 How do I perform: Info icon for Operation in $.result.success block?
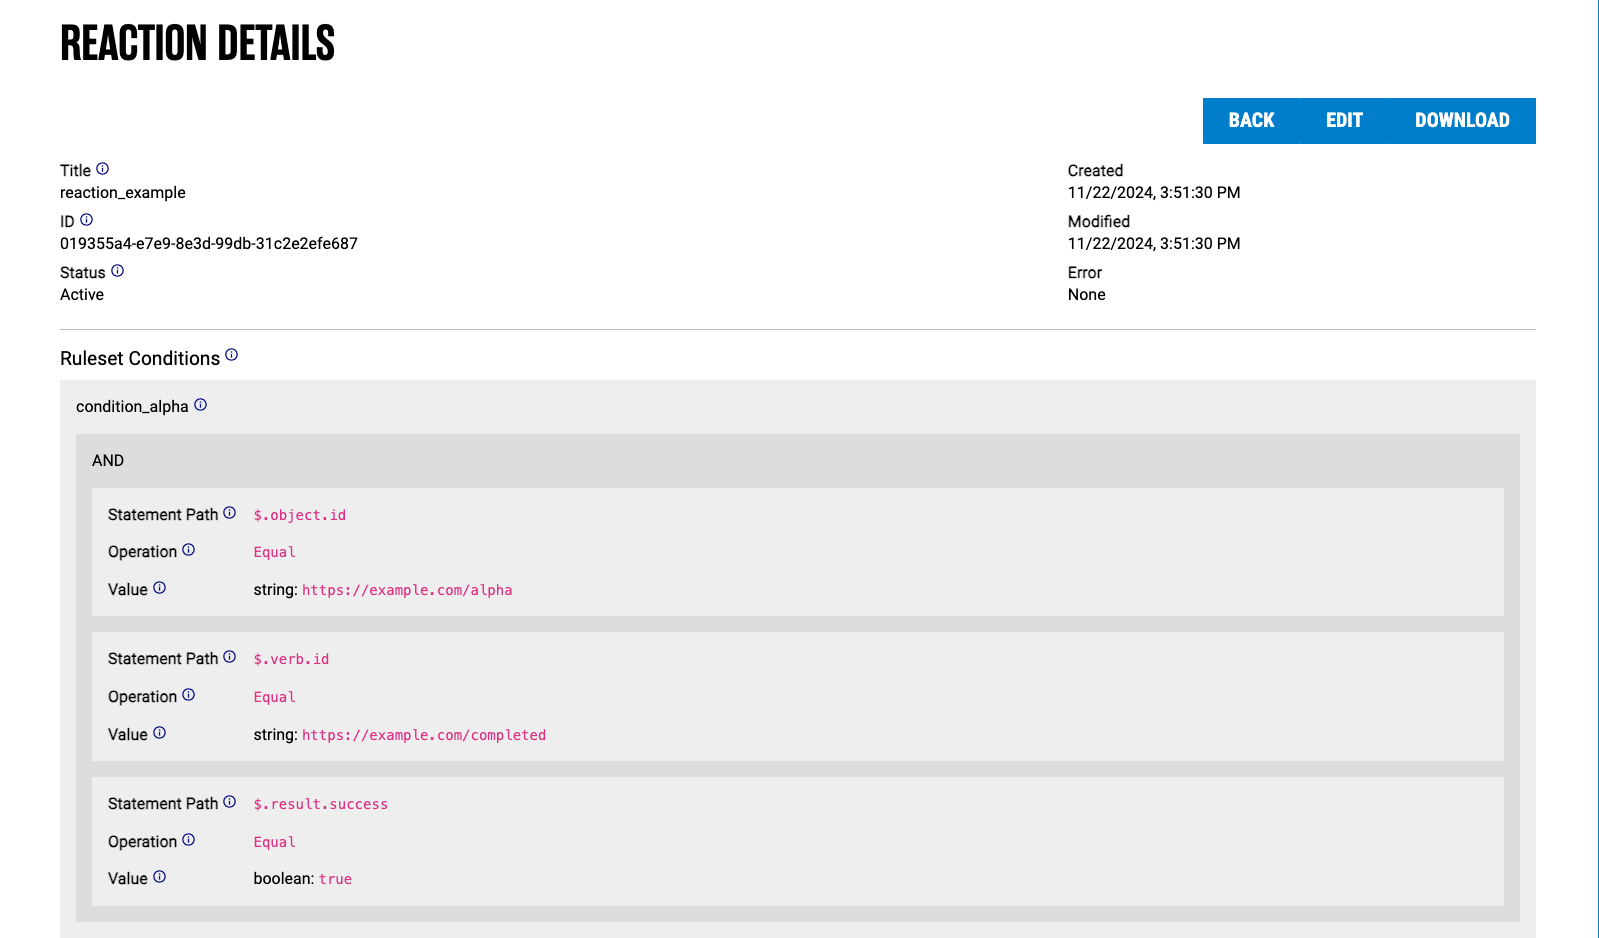coord(188,840)
